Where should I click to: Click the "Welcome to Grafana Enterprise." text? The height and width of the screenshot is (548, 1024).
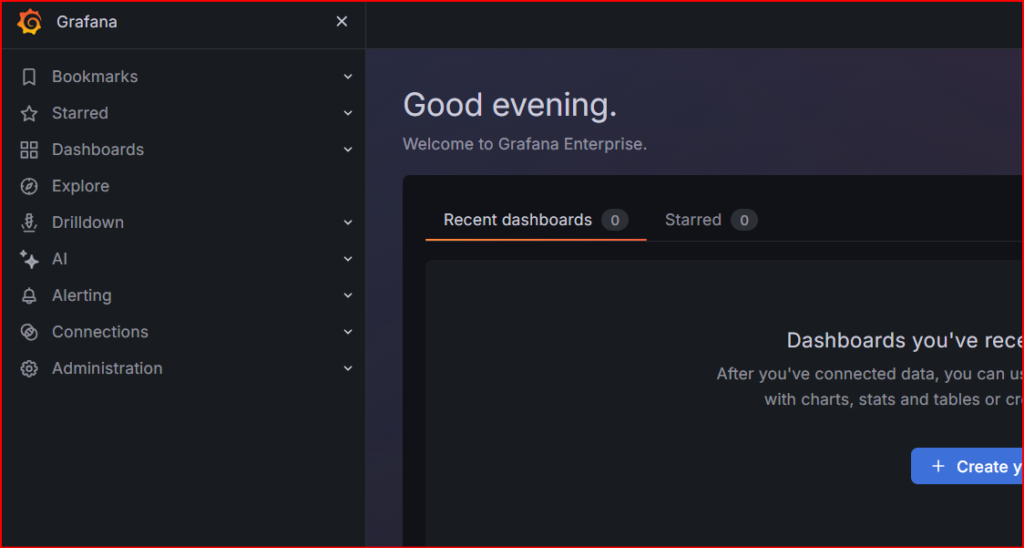click(x=524, y=144)
